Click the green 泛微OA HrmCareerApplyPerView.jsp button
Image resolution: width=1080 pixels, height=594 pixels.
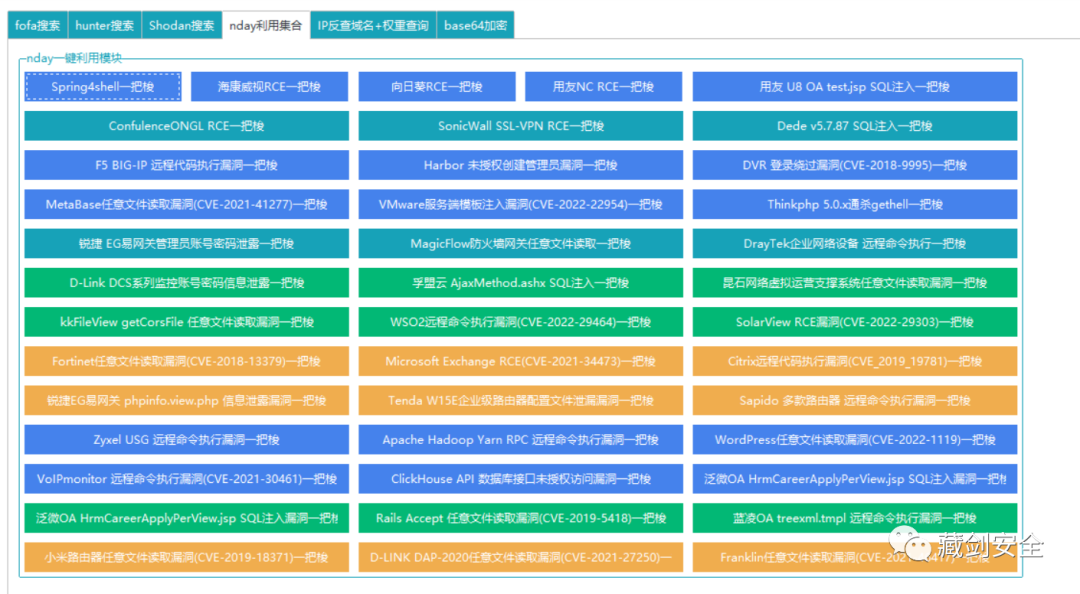[187, 519]
